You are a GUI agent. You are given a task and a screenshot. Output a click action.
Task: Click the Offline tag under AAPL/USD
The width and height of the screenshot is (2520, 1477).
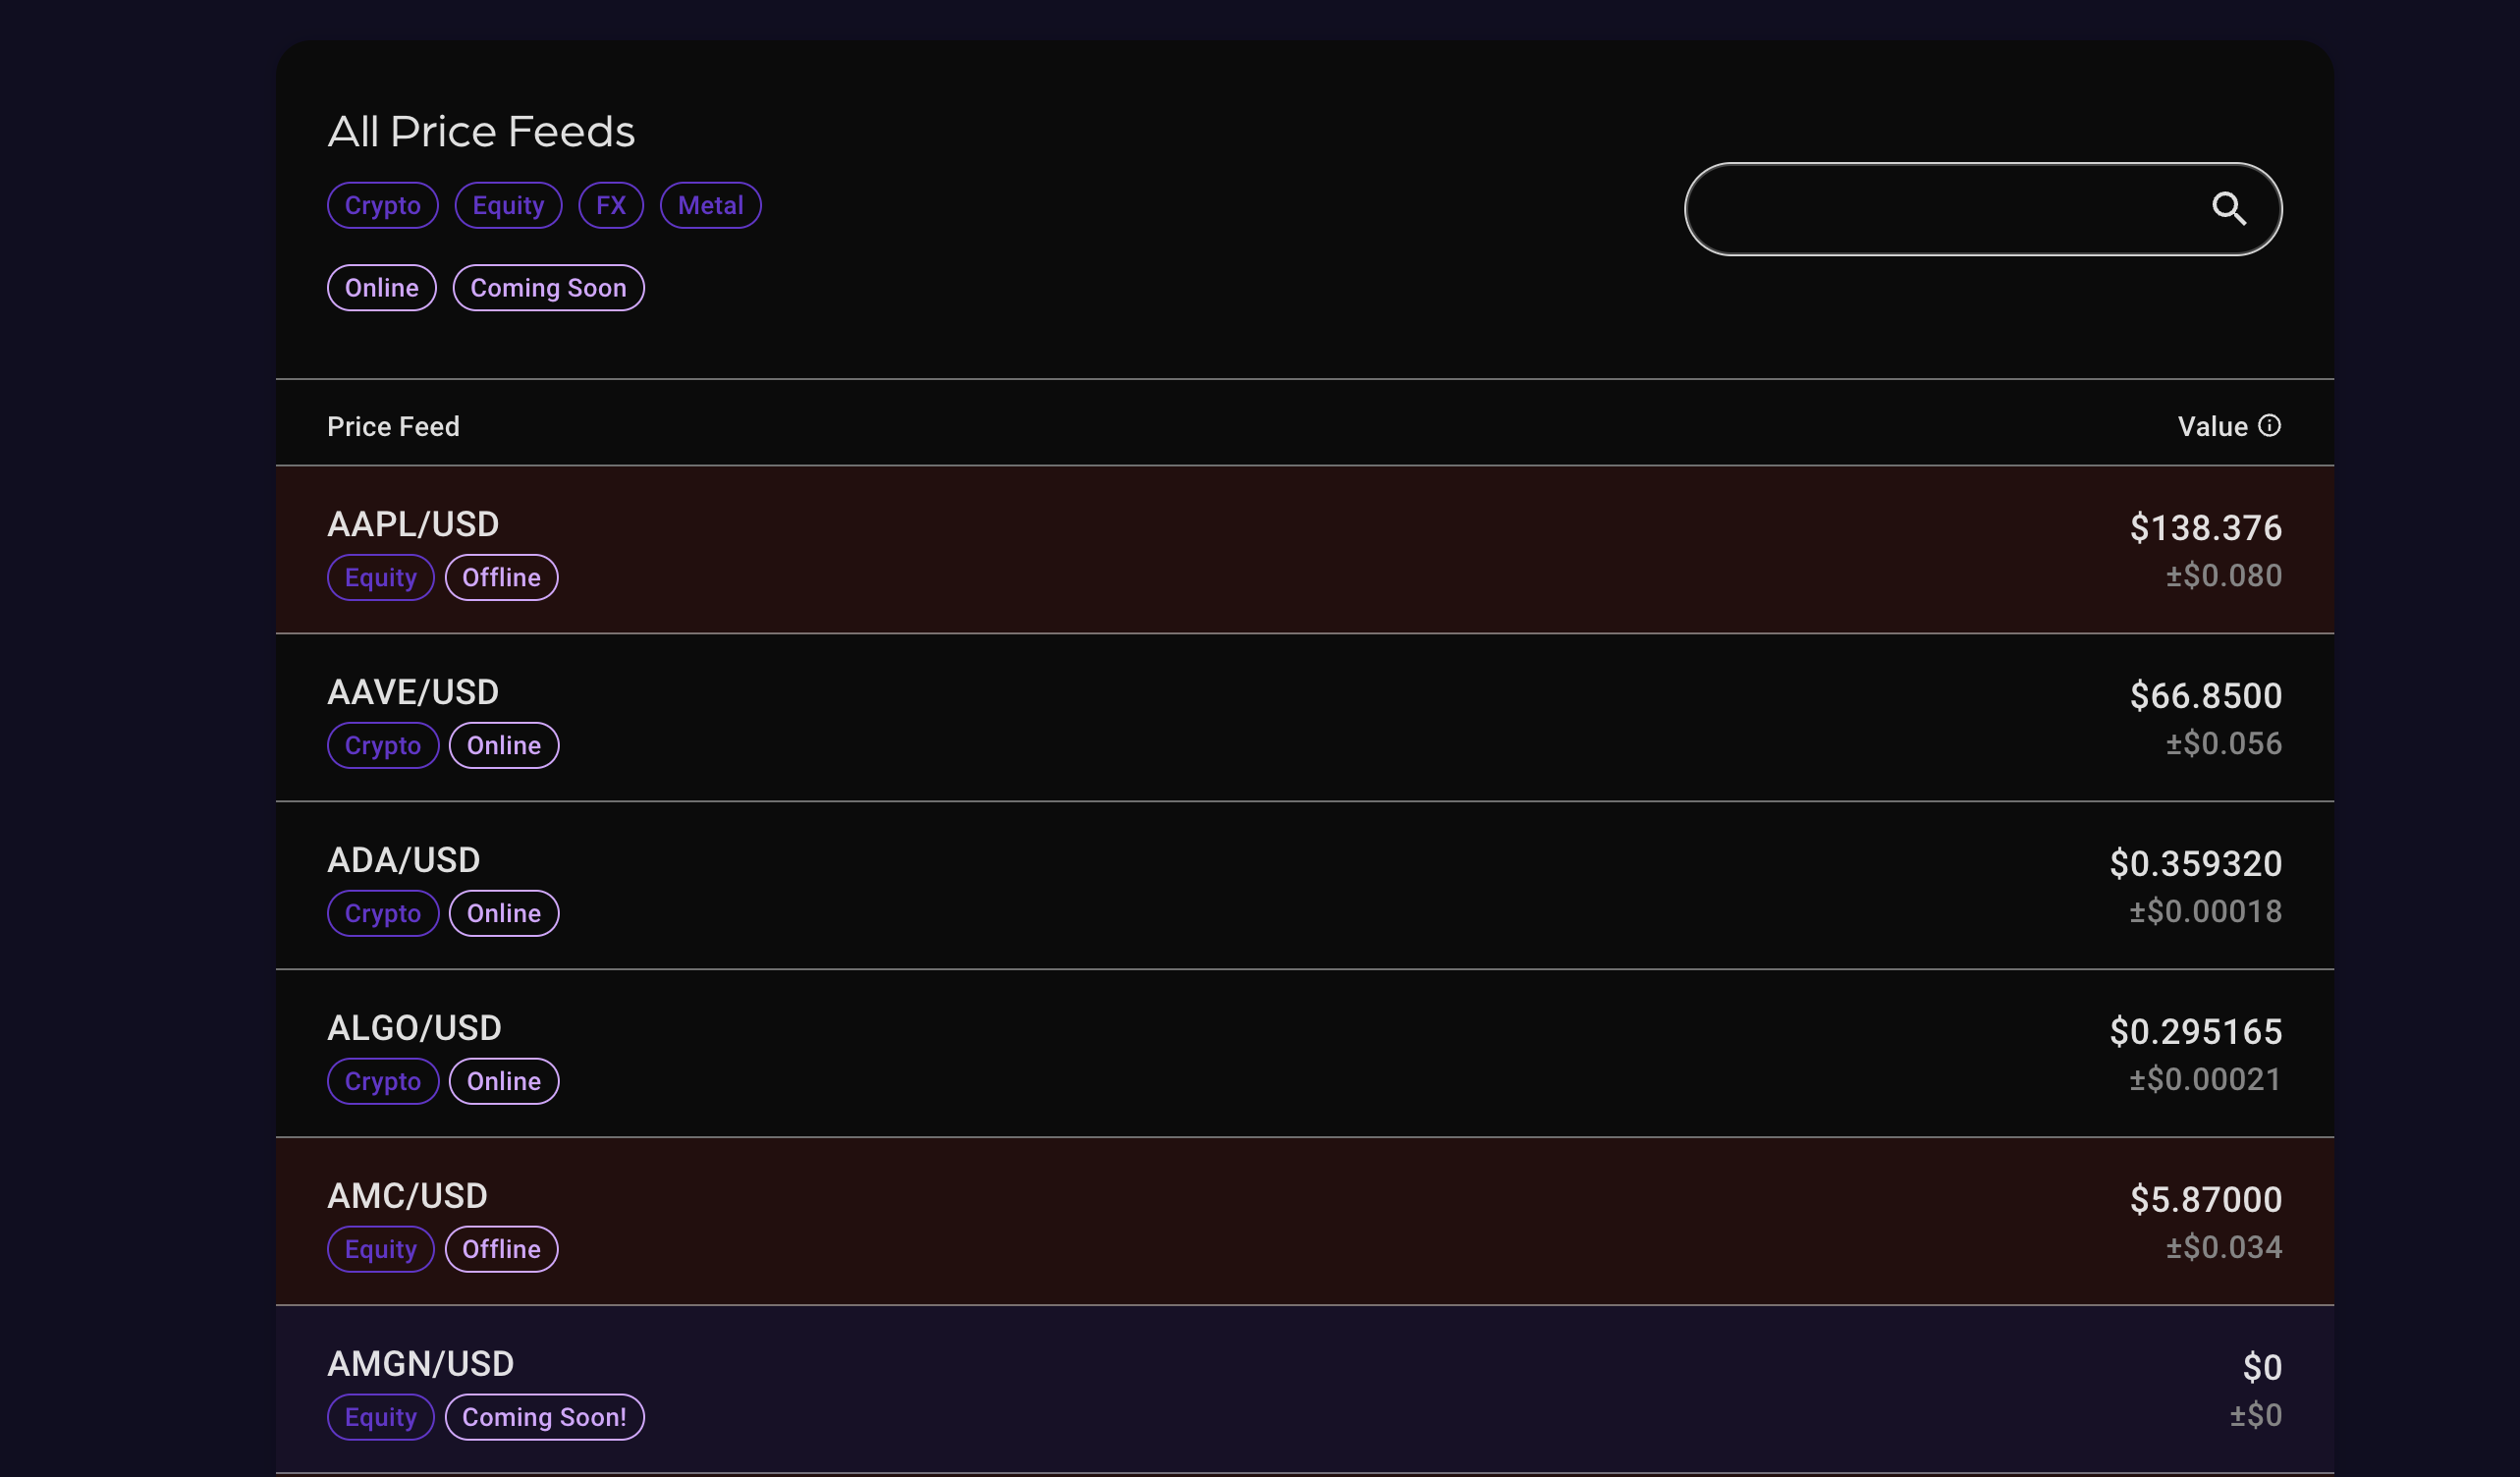click(501, 578)
